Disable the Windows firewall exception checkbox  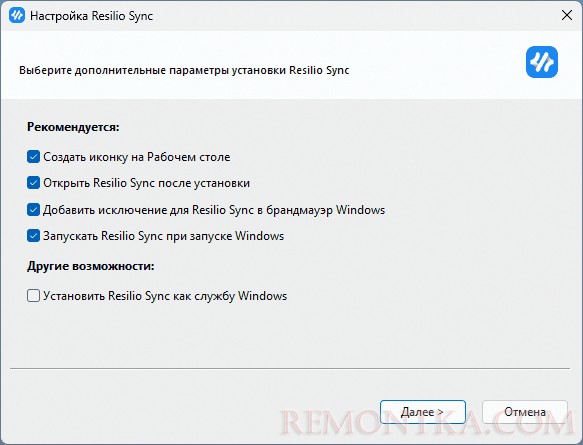pyautogui.click(x=33, y=210)
